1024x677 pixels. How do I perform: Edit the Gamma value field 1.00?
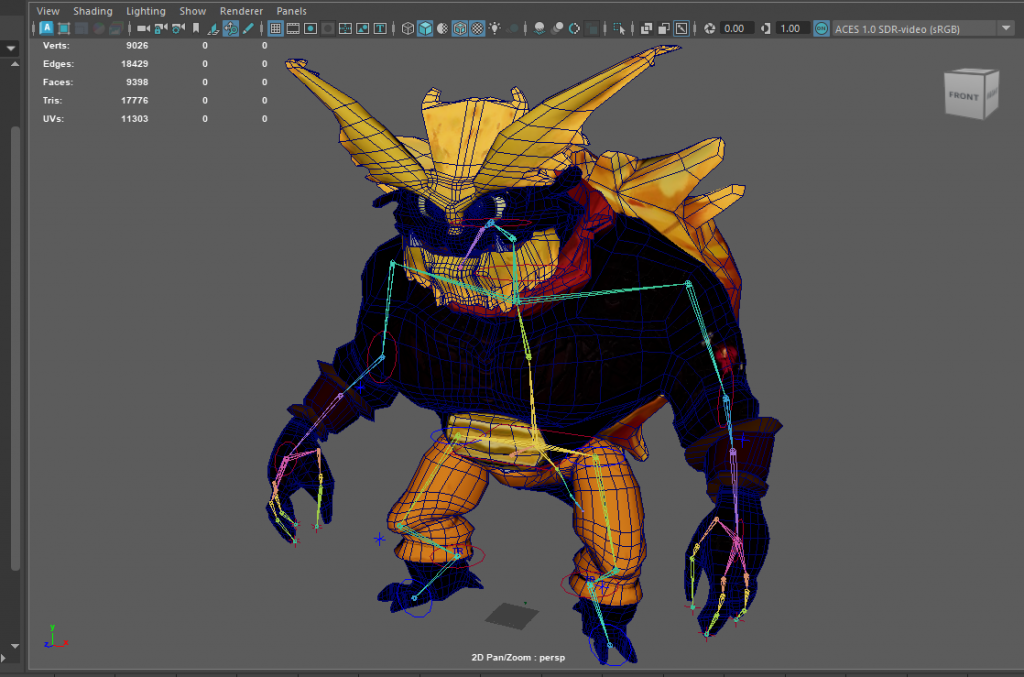point(793,28)
